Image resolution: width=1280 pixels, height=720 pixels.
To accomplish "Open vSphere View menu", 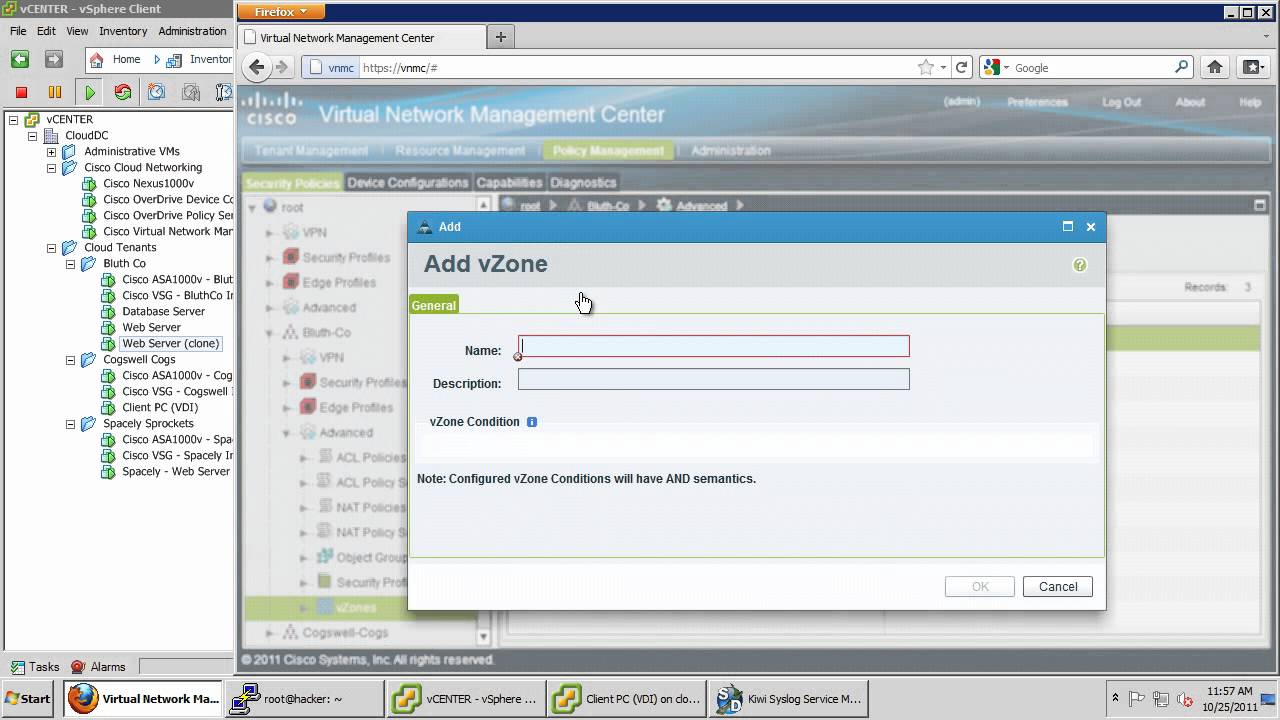I will coord(77,31).
